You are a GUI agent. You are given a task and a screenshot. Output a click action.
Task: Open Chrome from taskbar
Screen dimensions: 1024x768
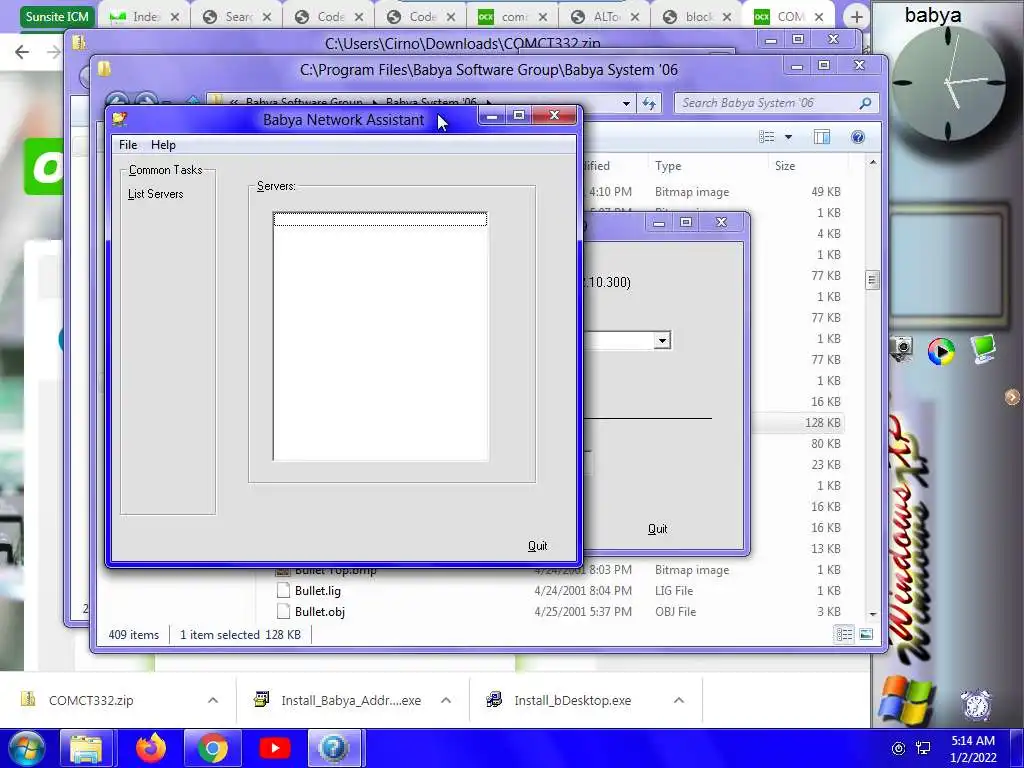point(213,748)
